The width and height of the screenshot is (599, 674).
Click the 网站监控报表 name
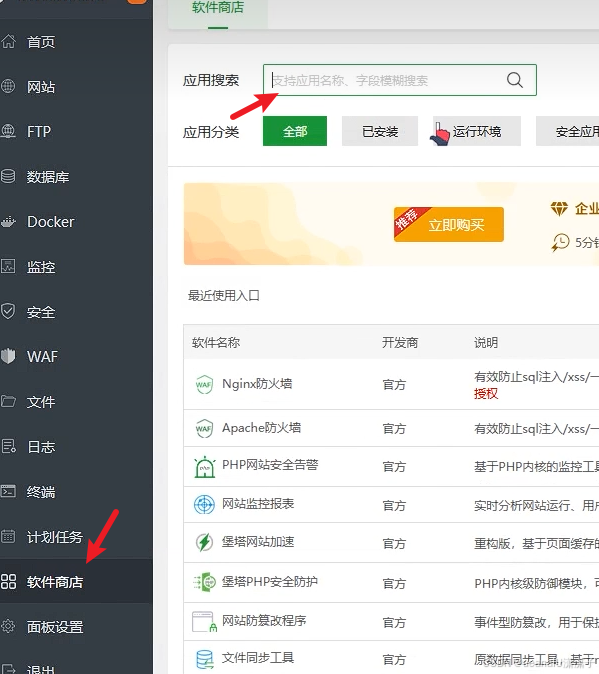click(258, 503)
